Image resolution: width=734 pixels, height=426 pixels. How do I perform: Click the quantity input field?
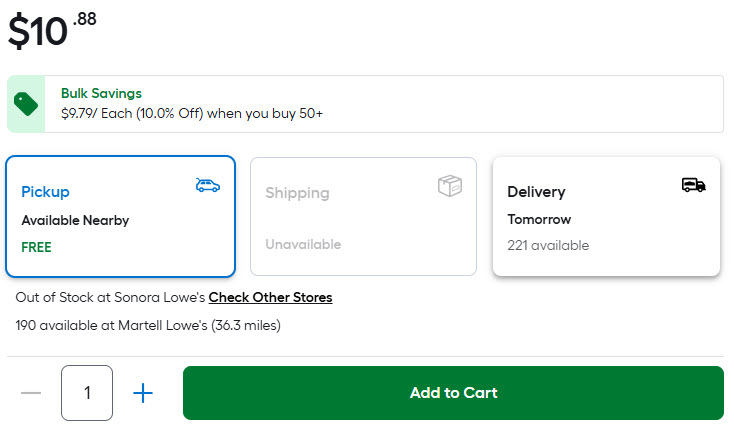[87, 393]
